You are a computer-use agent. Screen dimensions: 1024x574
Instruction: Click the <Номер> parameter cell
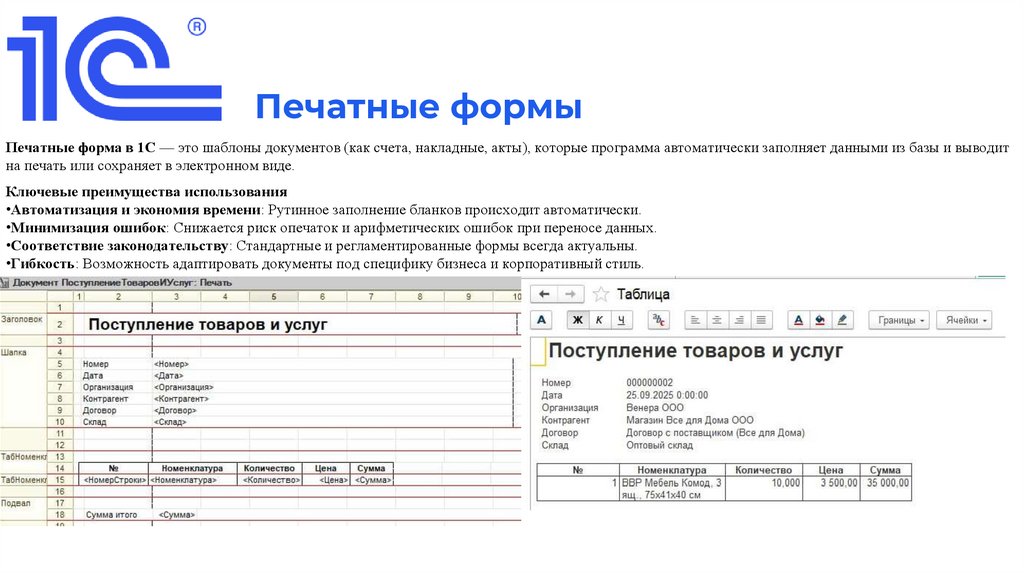[171, 364]
